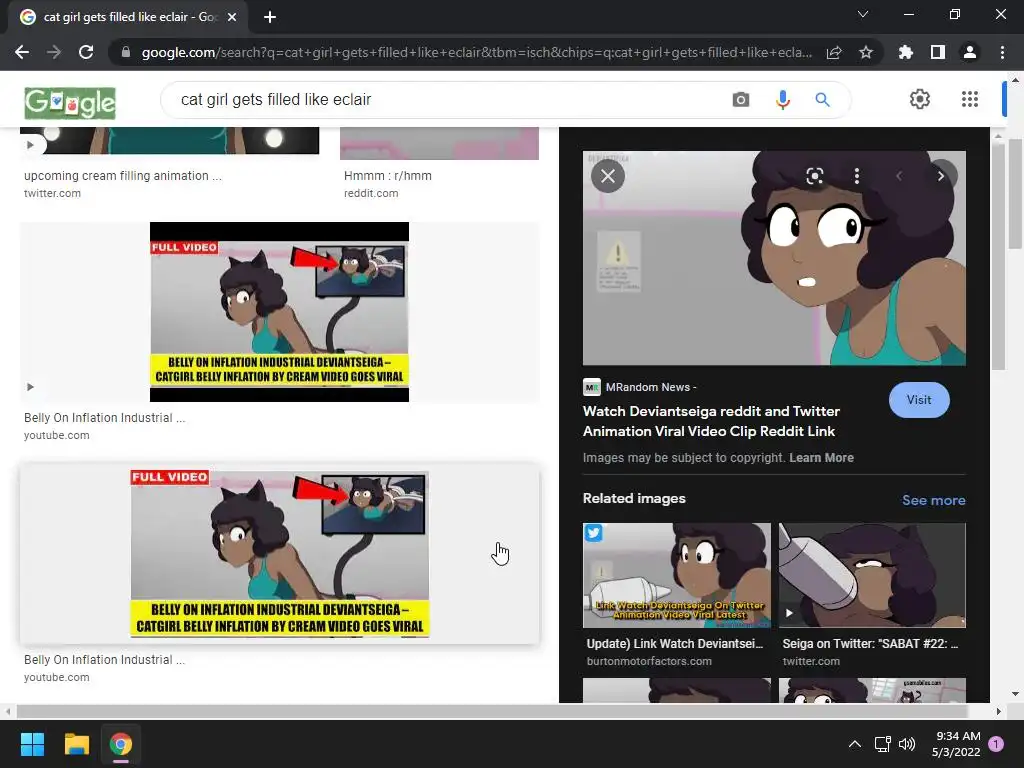Open the network tray icon
Viewport: 1024px width, 768px height.
coord(882,744)
